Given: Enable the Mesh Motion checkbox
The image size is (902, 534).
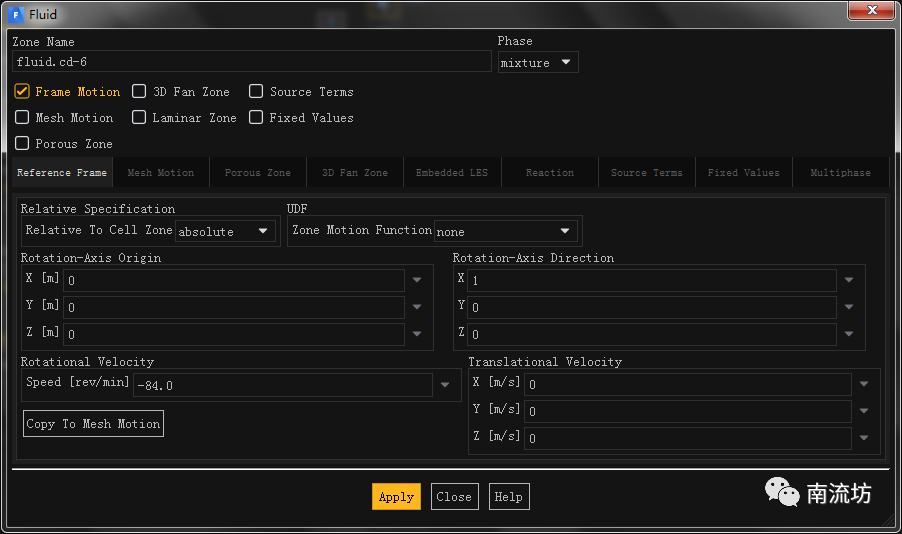Looking at the screenshot, I should [23, 118].
